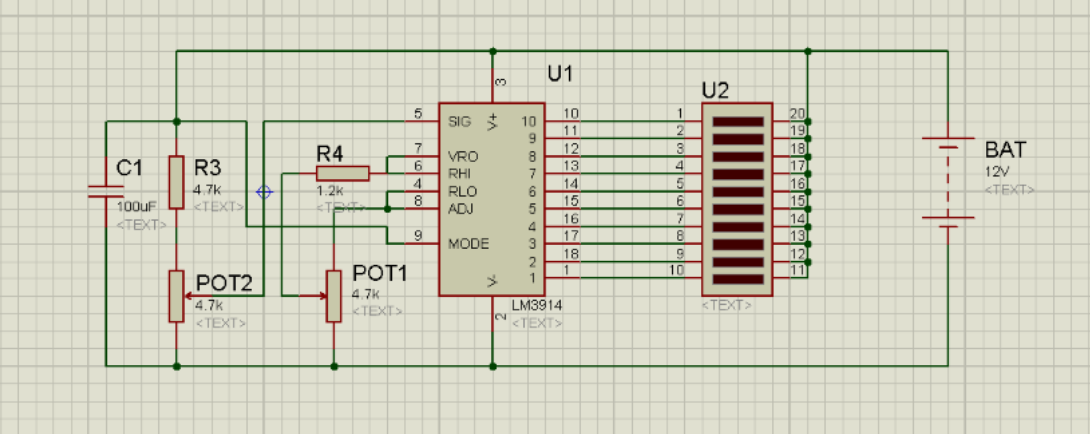Viewport: 1090px width, 434px height.
Task: Click the red wiper arrow of POT1
Action: 313,296
